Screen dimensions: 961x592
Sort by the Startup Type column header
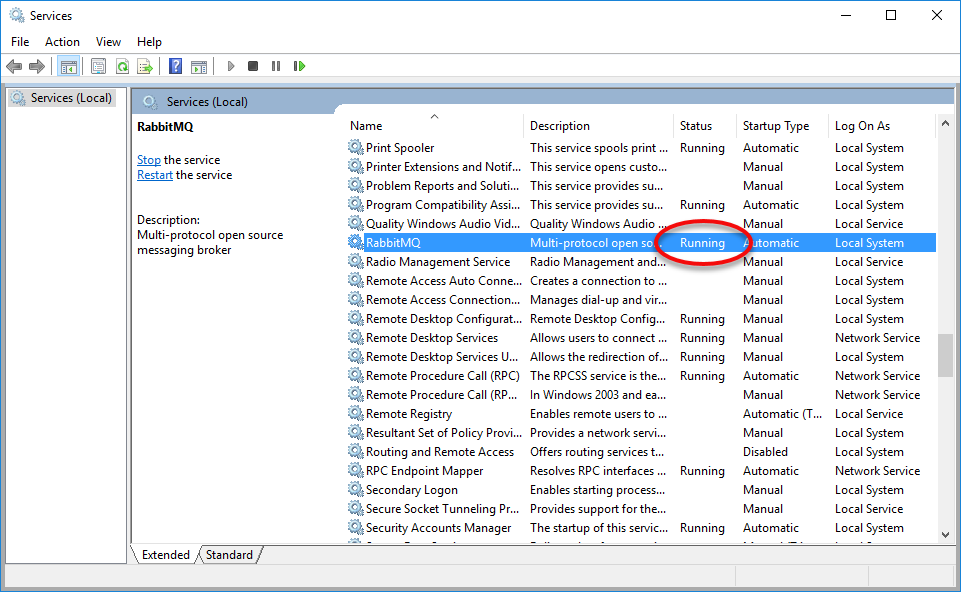[775, 125]
